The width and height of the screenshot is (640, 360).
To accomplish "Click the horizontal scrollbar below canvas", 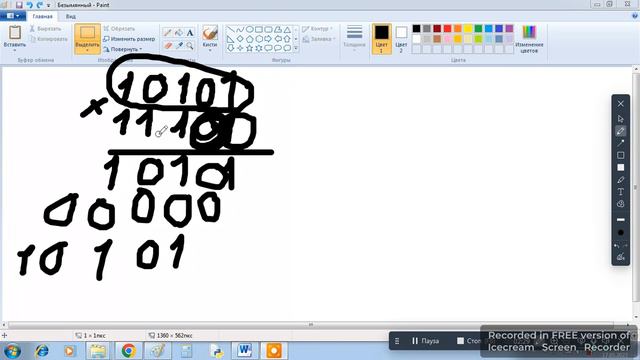I will click(x=311, y=324).
